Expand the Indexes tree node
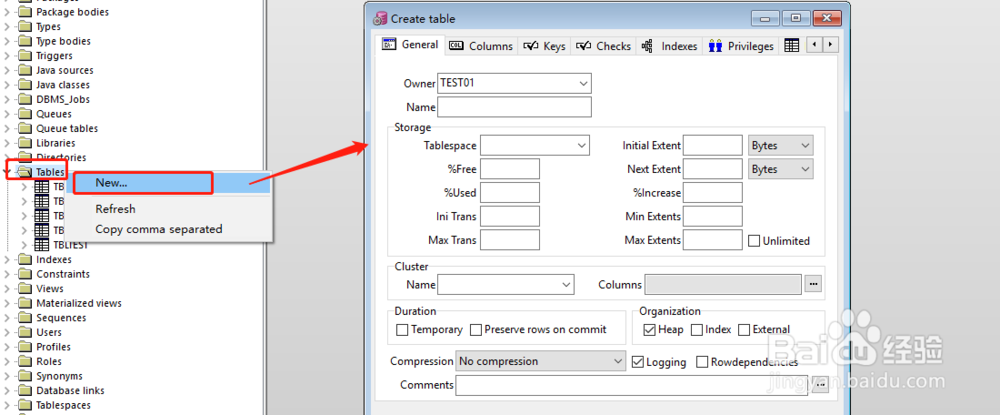Screen dimensions: 1000x415 (9, 260)
